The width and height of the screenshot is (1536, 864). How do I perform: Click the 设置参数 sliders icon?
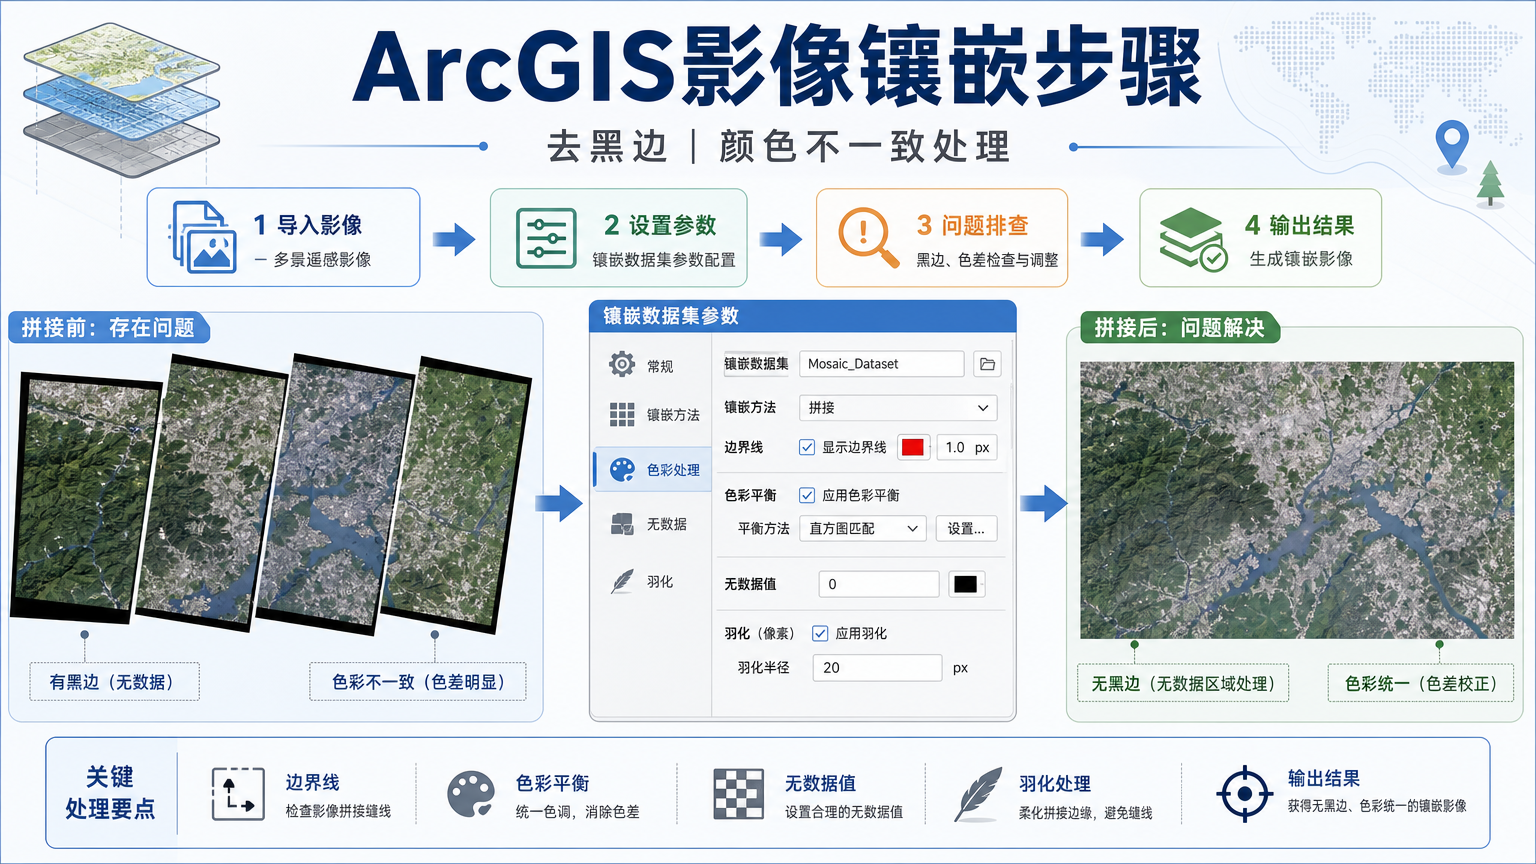[x=546, y=238]
